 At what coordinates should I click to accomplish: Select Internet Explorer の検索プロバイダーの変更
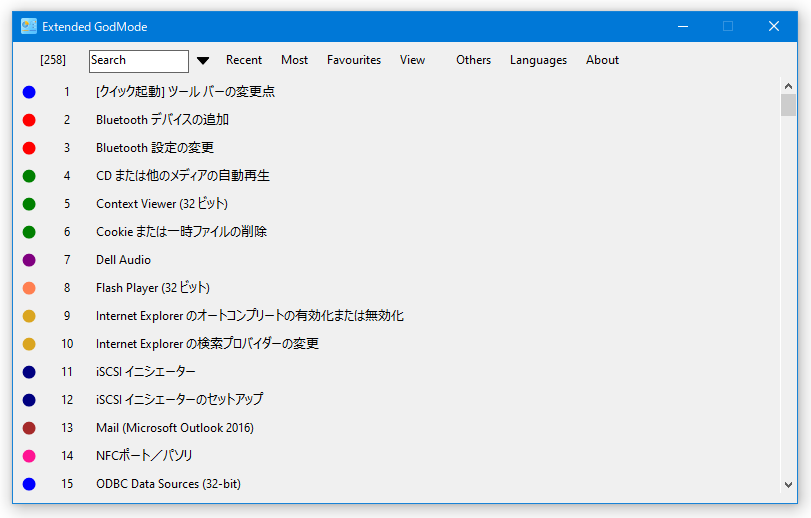click(x=207, y=344)
